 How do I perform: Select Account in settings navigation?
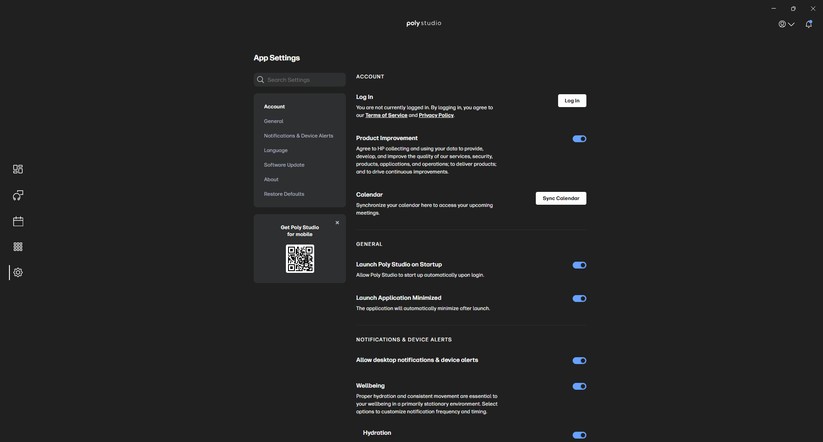coord(274,107)
